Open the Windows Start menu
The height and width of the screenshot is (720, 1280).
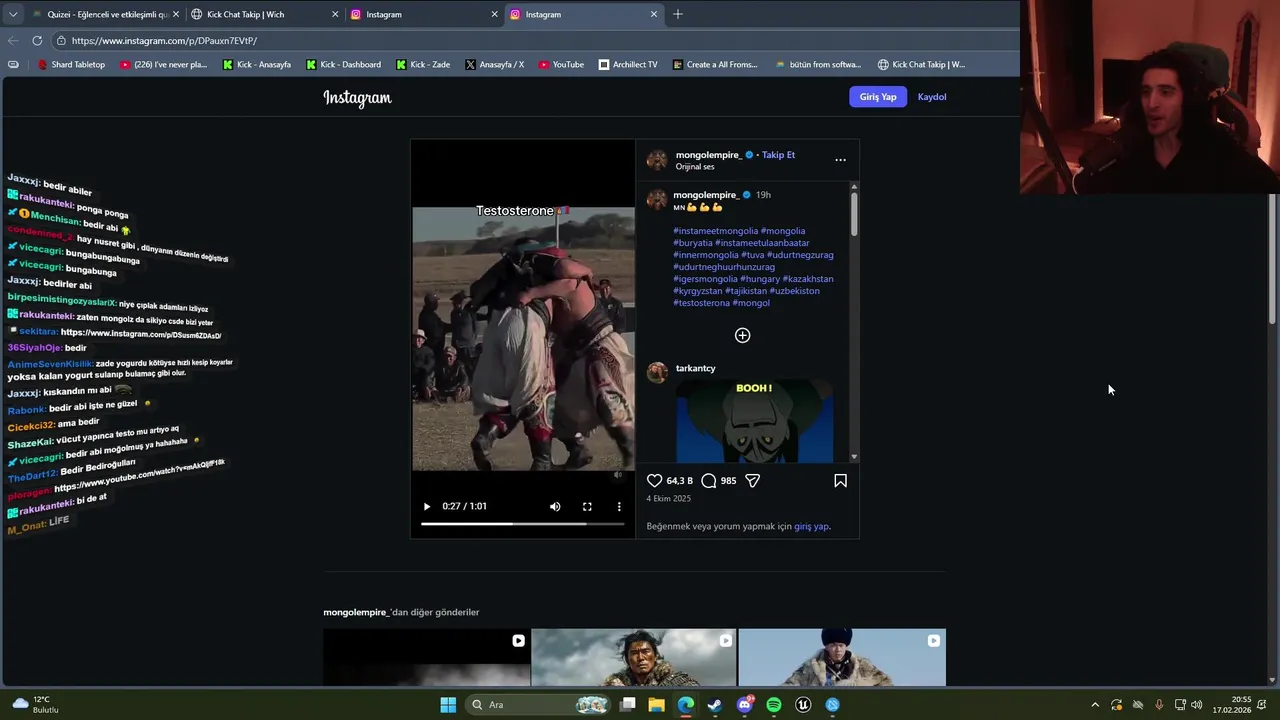tap(448, 705)
